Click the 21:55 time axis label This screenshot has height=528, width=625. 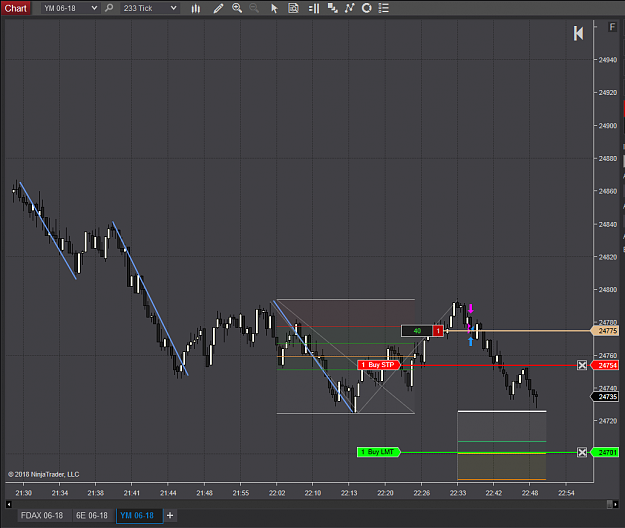[x=240, y=493]
